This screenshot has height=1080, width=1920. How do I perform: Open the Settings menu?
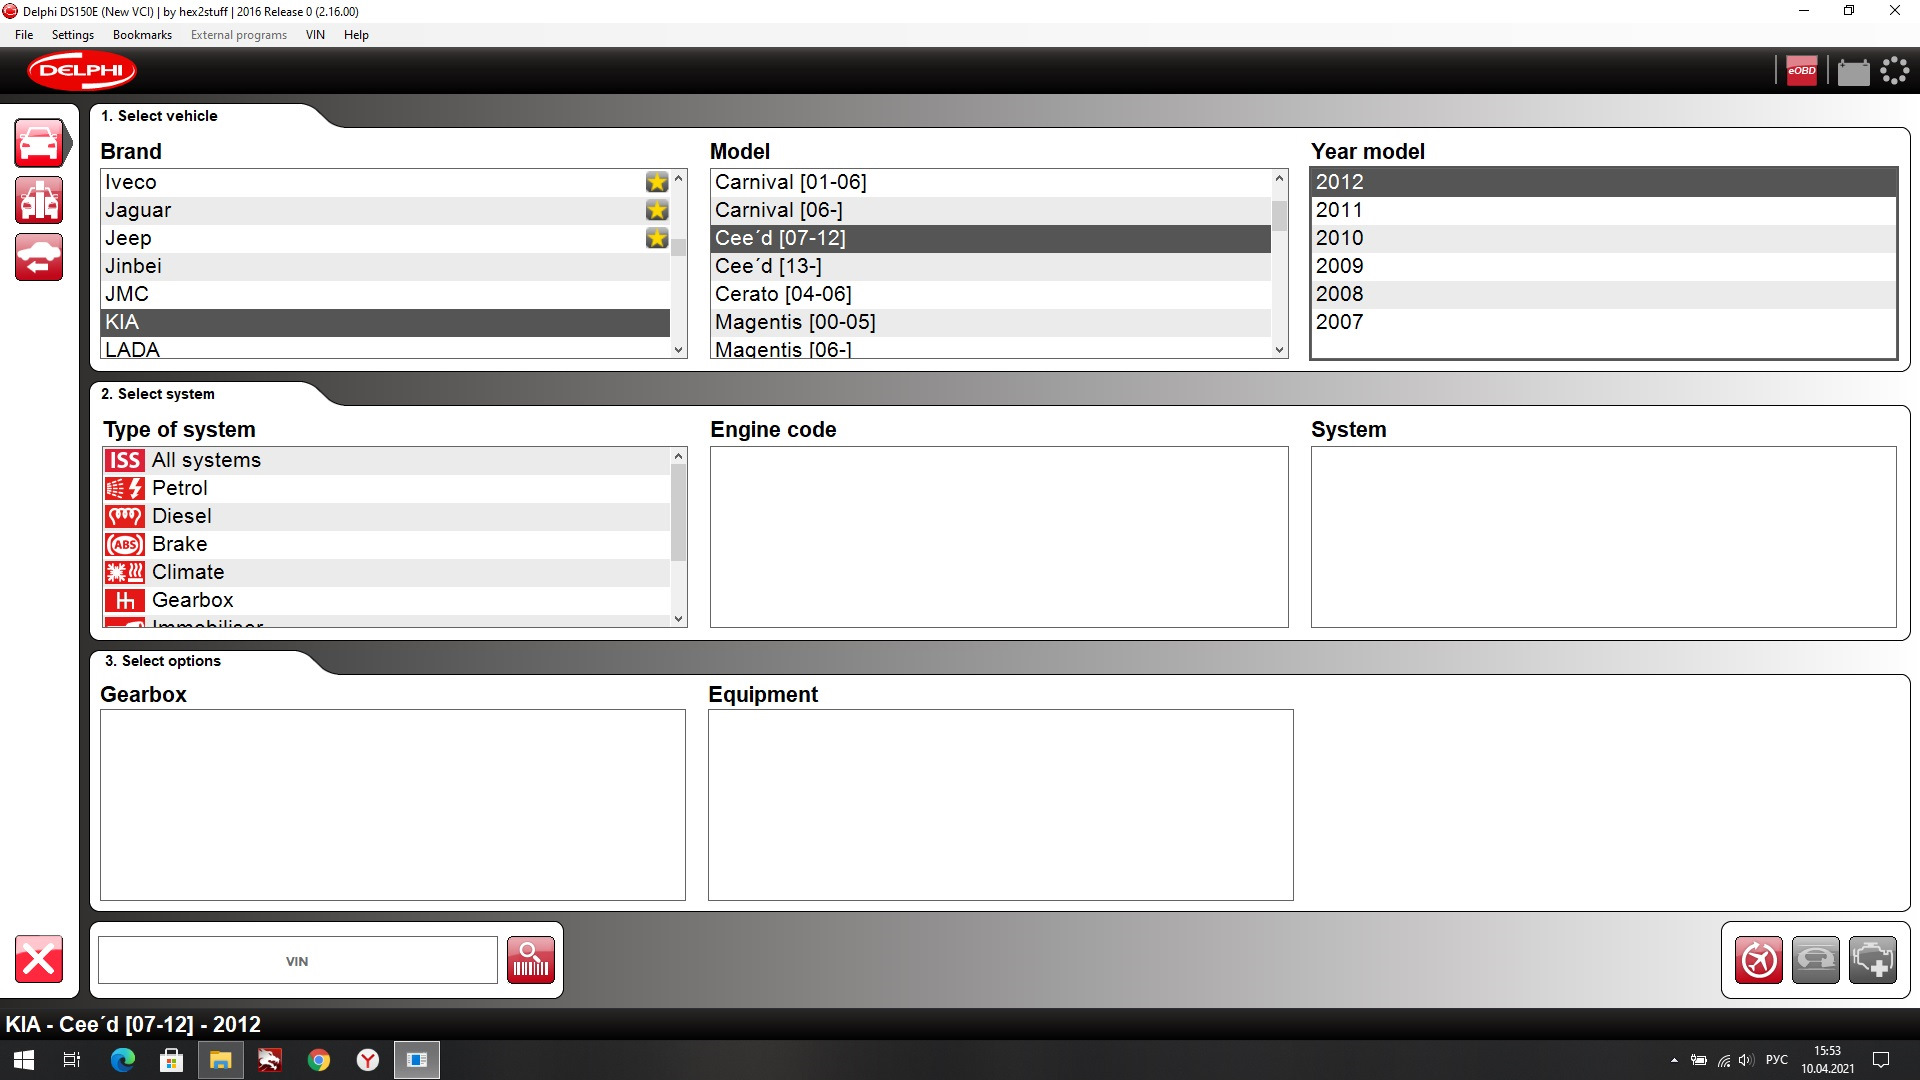pyautogui.click(x=72, y=35)
